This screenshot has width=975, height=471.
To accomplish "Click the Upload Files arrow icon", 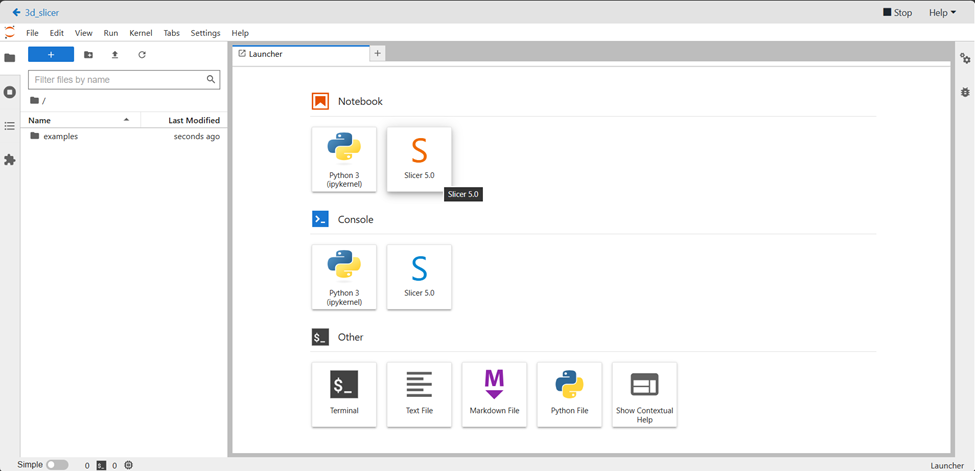I will [x=115, y=55].
